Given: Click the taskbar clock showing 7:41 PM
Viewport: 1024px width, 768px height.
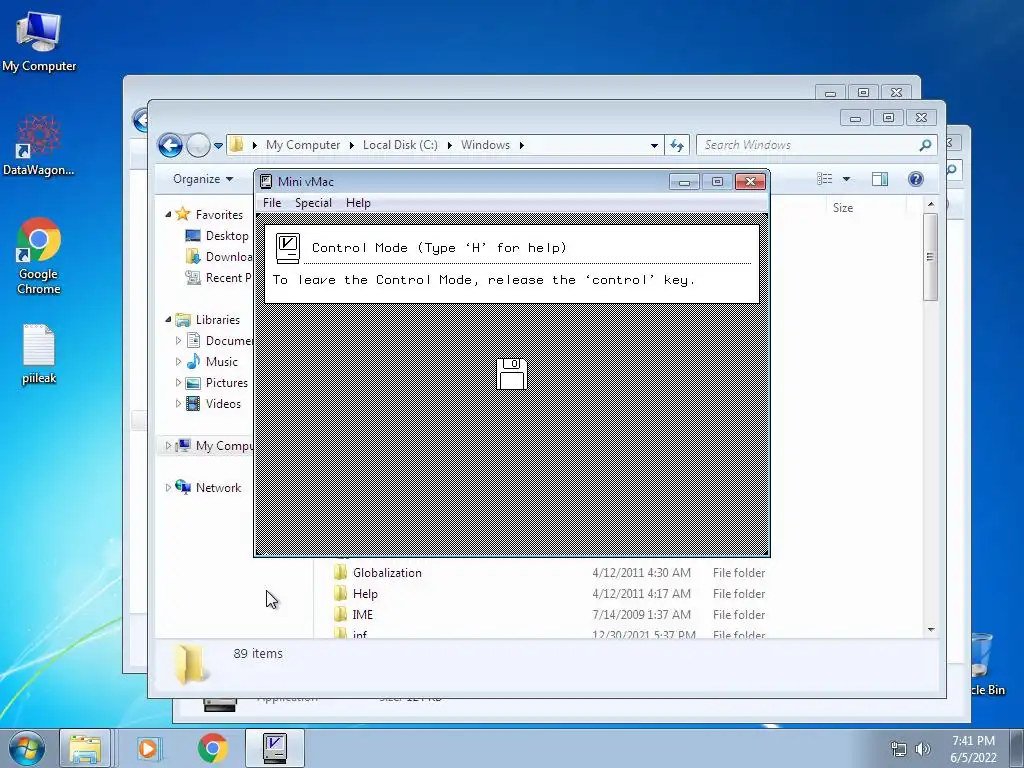Looking at the screenshot, I should [973, 749].
